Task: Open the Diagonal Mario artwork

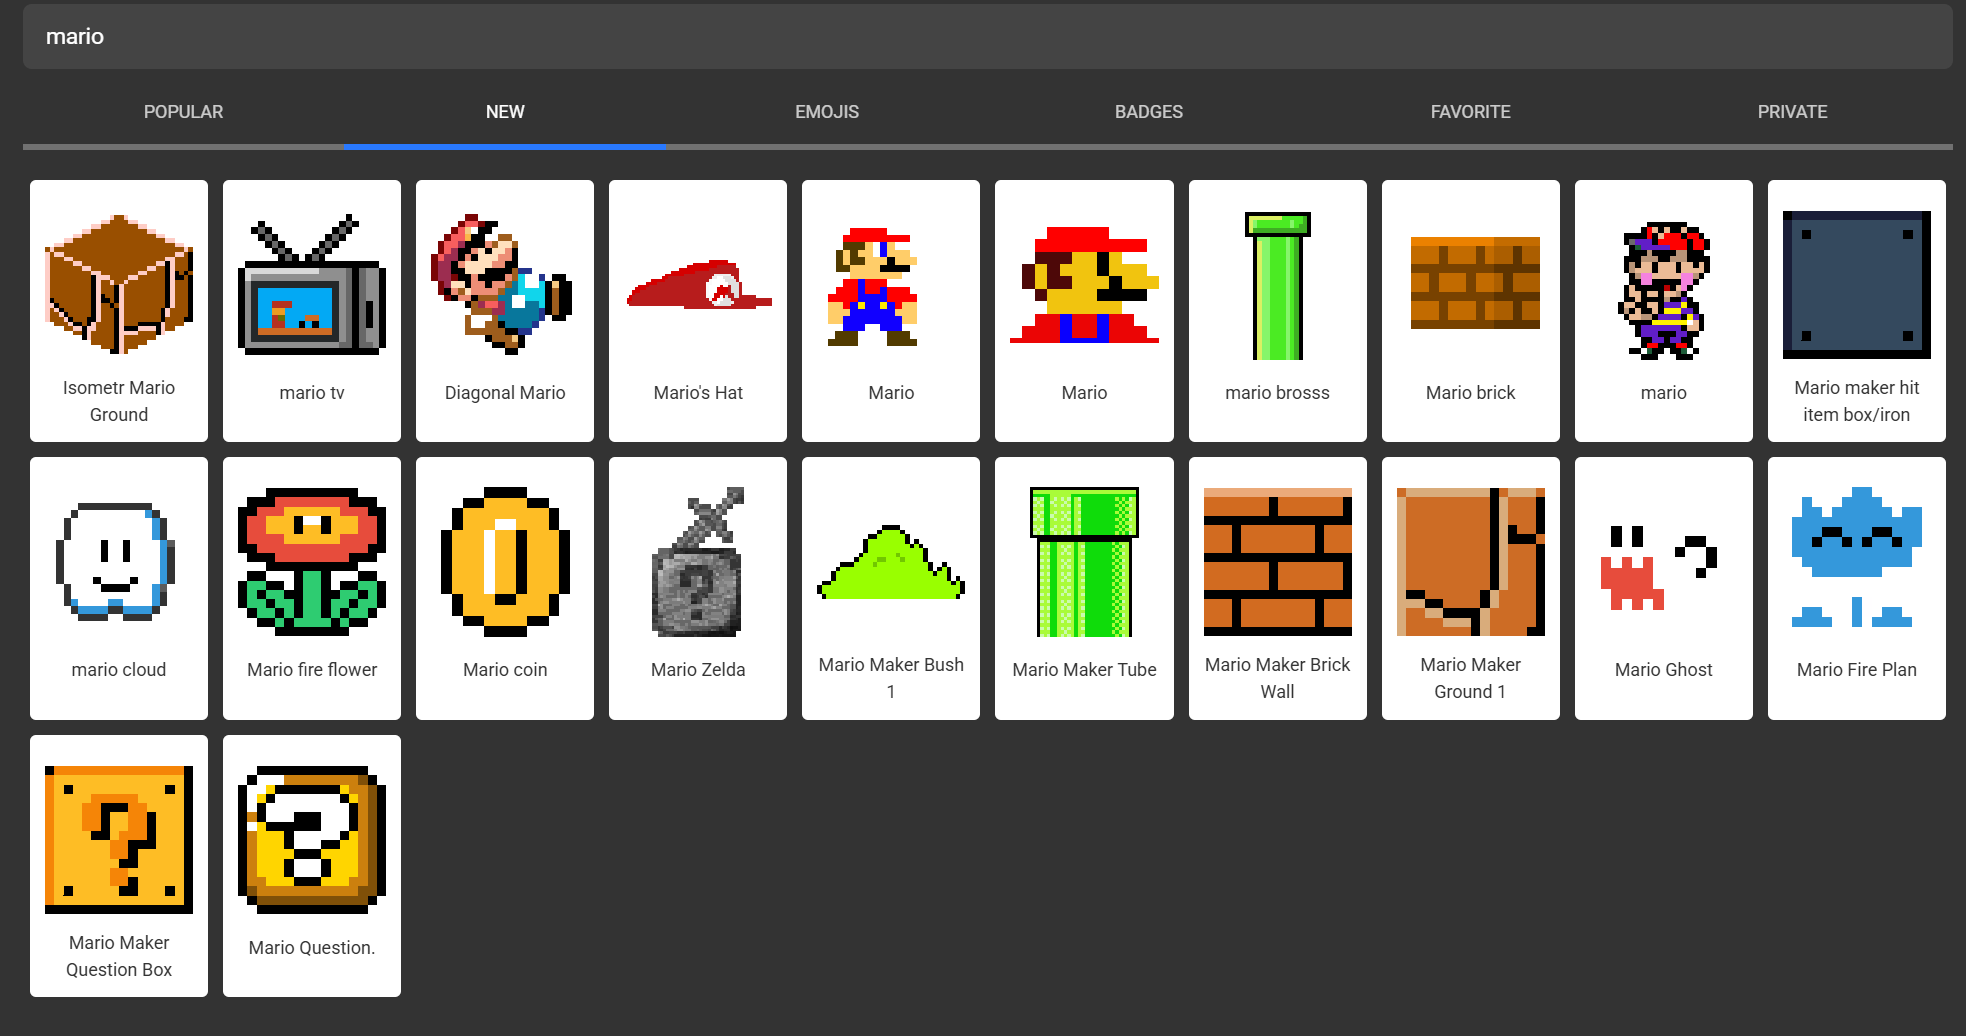Action: 505,311
